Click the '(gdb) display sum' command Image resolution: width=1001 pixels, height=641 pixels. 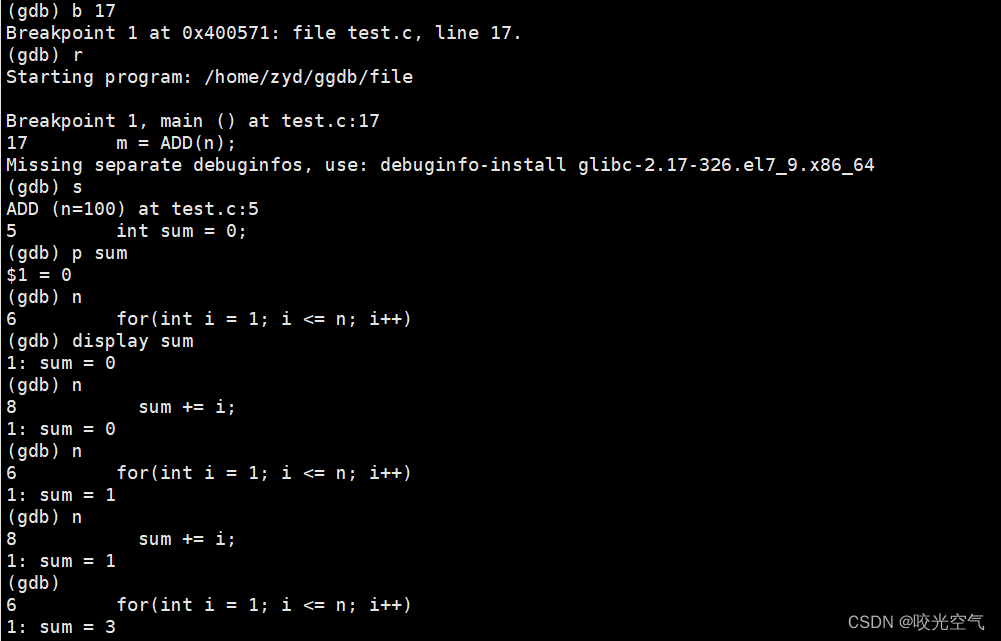click(x=100, y=341)
